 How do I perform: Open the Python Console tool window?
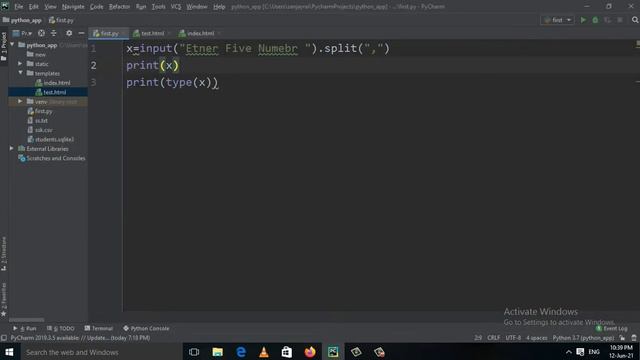click(x=146, y=328)
